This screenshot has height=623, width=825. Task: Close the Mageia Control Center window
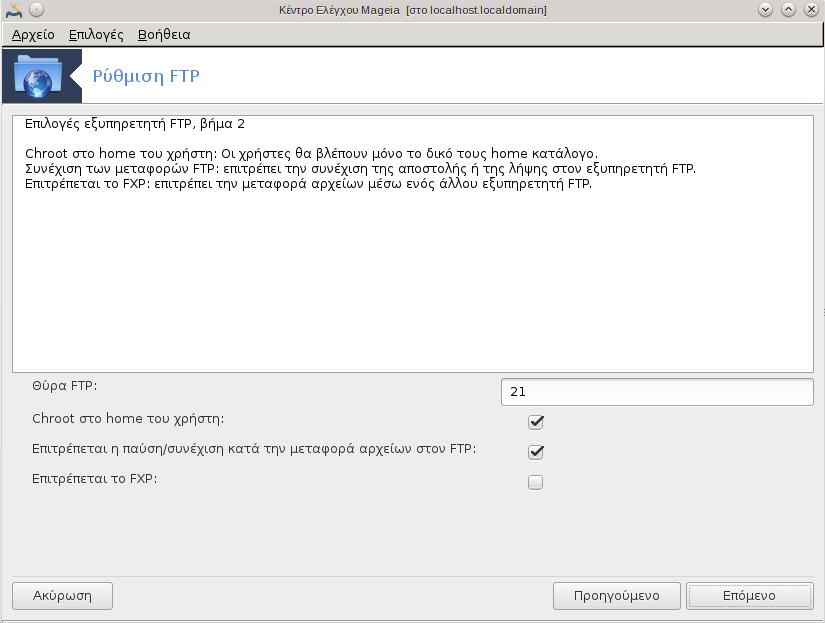[x=811, y=10]
